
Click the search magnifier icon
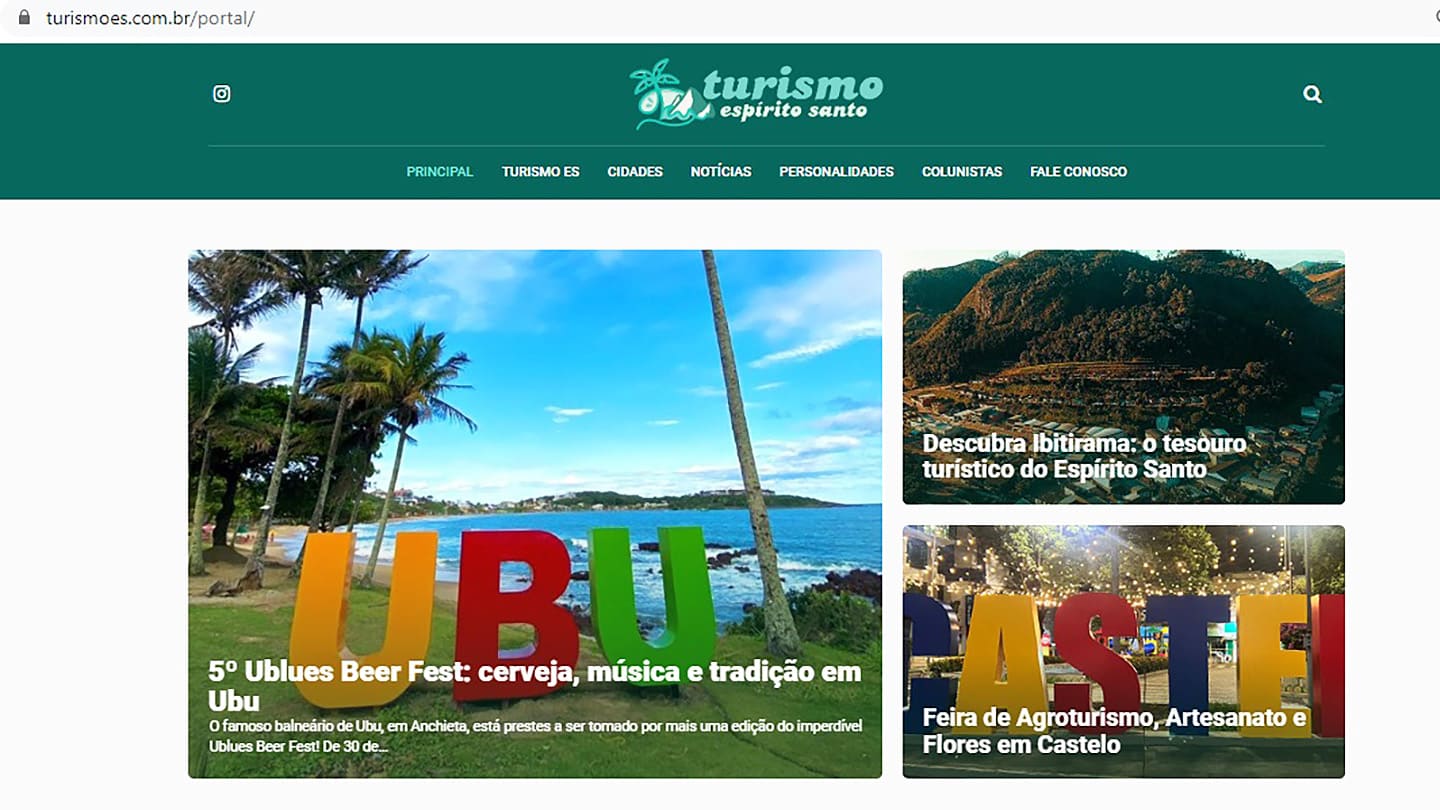click(x=1313, y=94)
